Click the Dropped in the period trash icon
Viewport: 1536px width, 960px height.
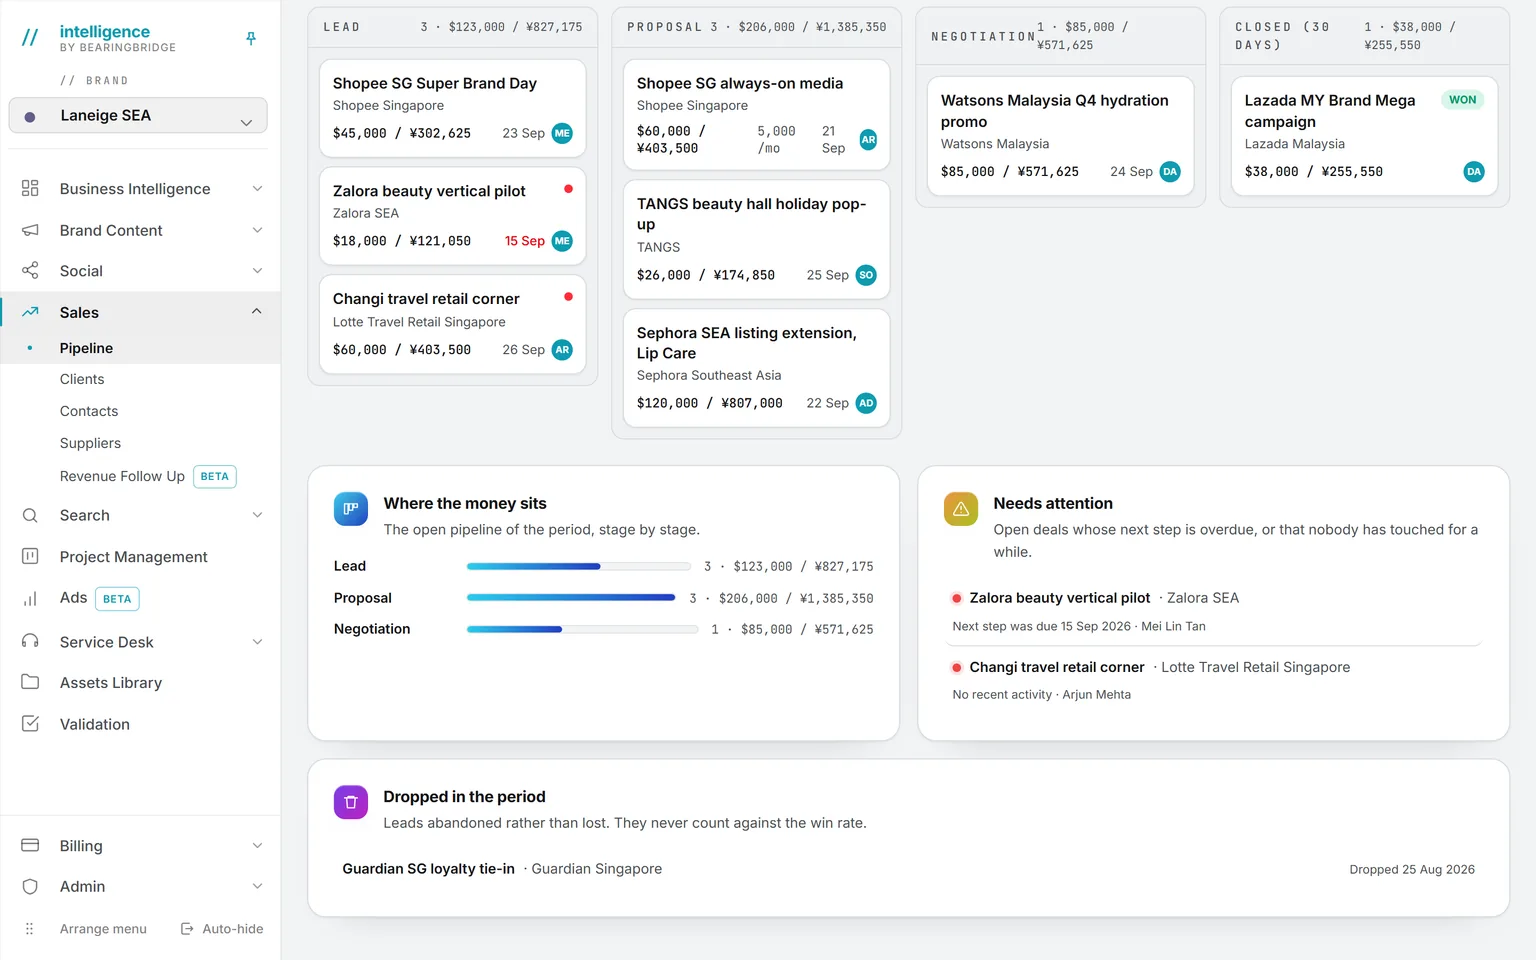pyautogui.click(x=351, y=802)
